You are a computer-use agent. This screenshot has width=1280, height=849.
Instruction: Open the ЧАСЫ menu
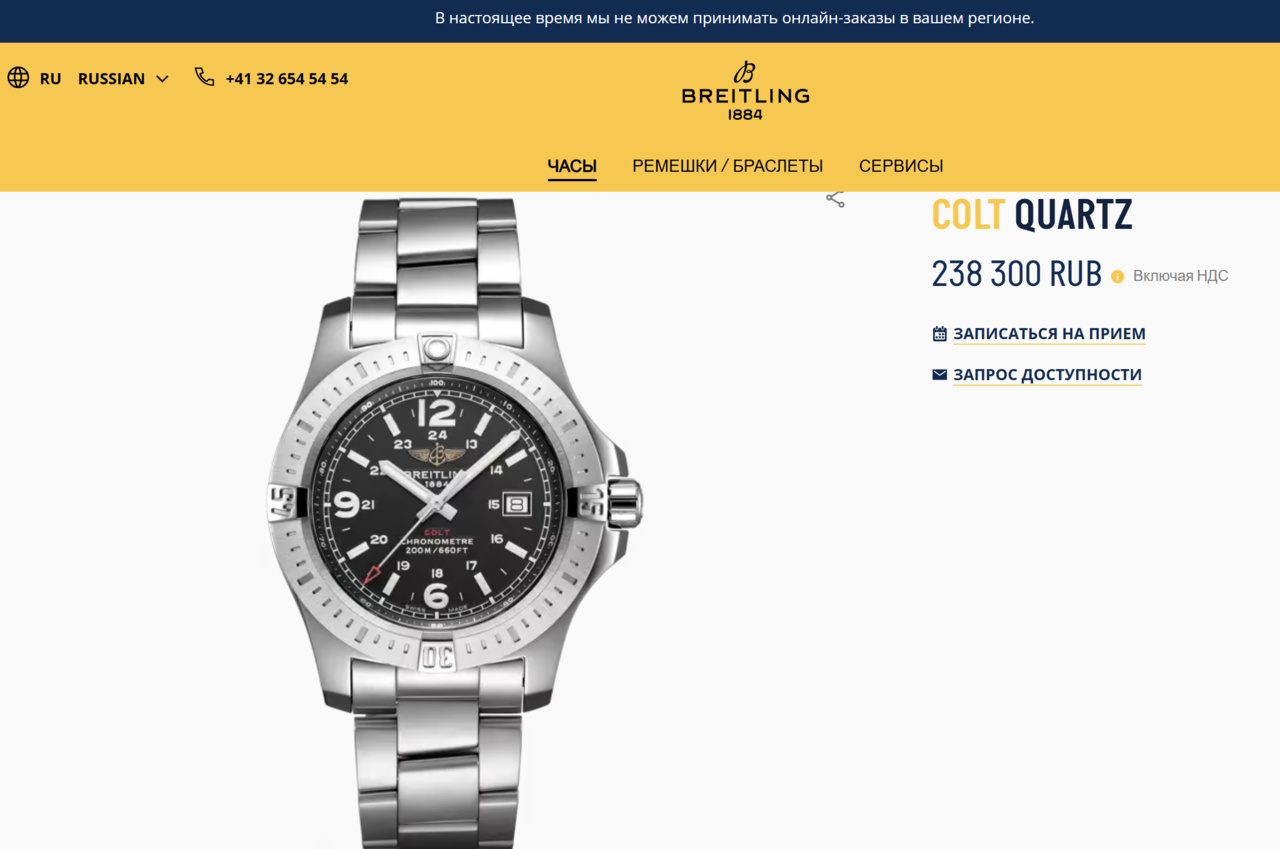coord(572,166)
